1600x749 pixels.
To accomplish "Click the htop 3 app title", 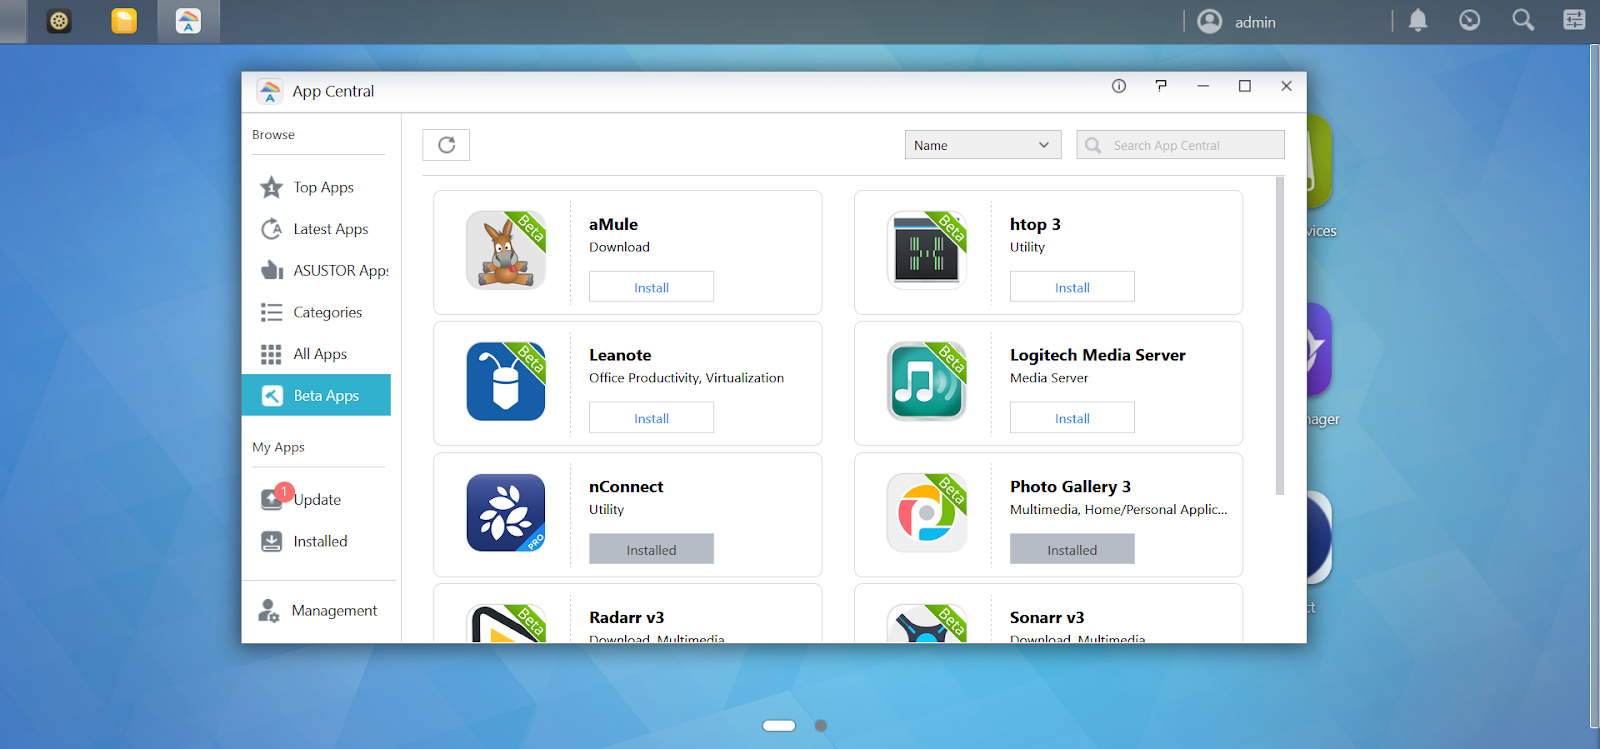I will pos(1035,224).
